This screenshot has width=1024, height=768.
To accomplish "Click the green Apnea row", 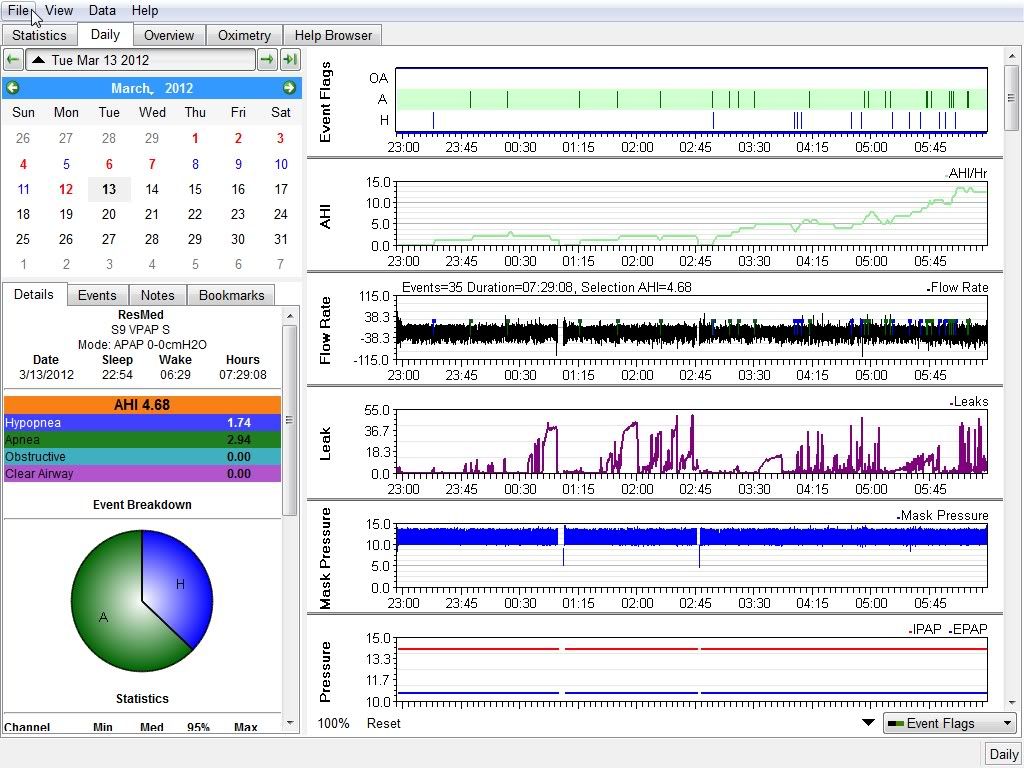I will [x=142, y=440].
